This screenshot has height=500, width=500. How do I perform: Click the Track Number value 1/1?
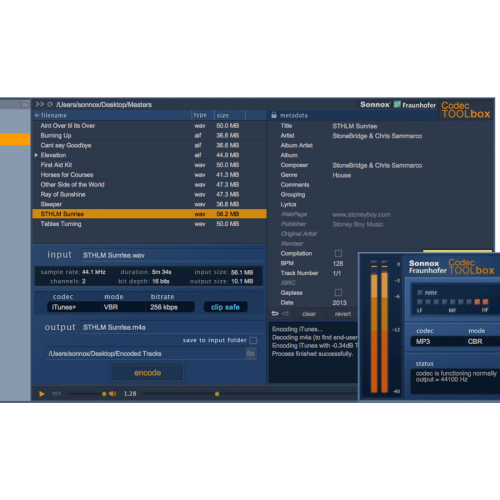pyautogui.click(x=337, y=273)
